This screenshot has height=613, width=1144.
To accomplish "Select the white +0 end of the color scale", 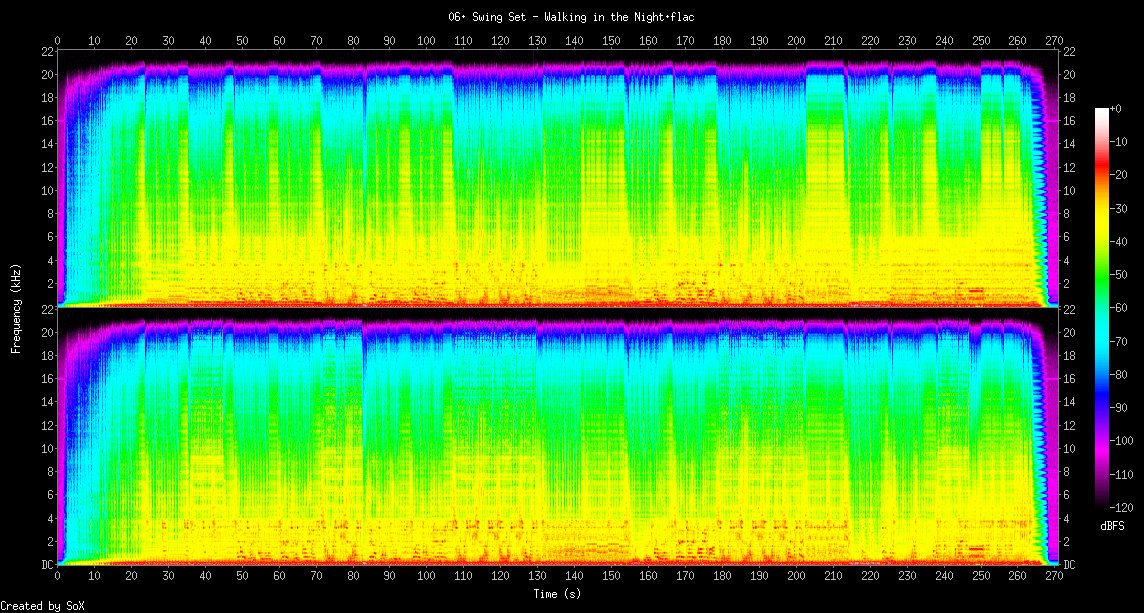I will click(x=1102, y=110).
